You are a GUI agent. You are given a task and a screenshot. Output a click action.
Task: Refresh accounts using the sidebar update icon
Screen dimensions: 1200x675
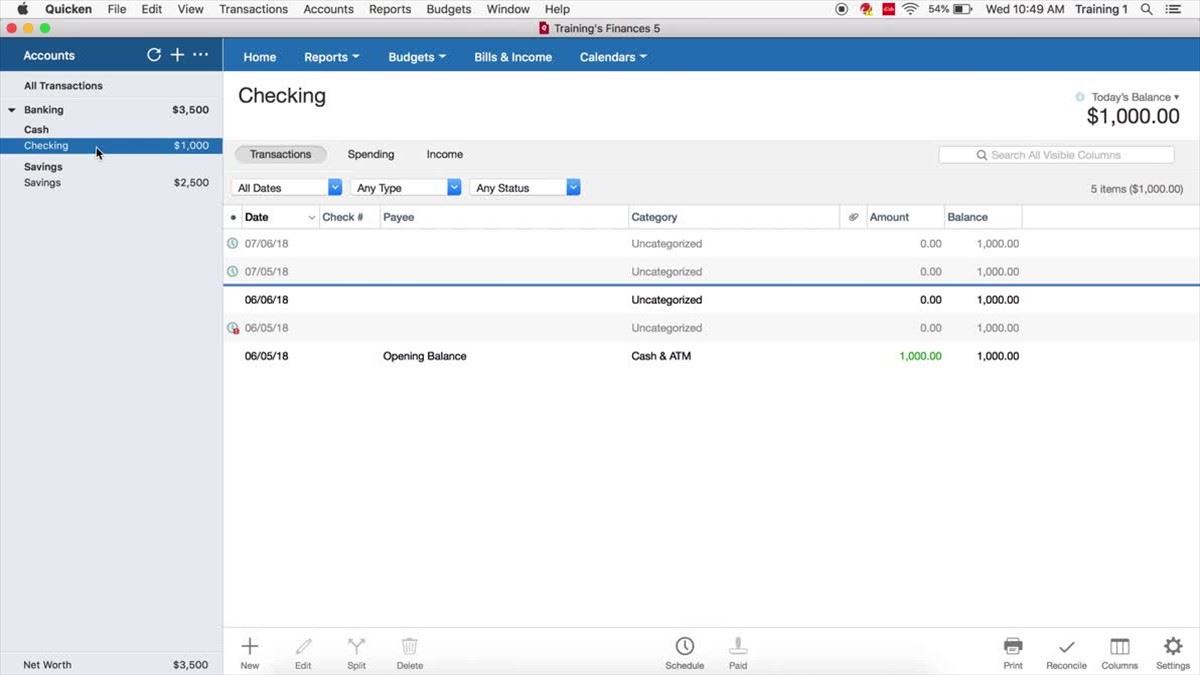click(154, 55)
